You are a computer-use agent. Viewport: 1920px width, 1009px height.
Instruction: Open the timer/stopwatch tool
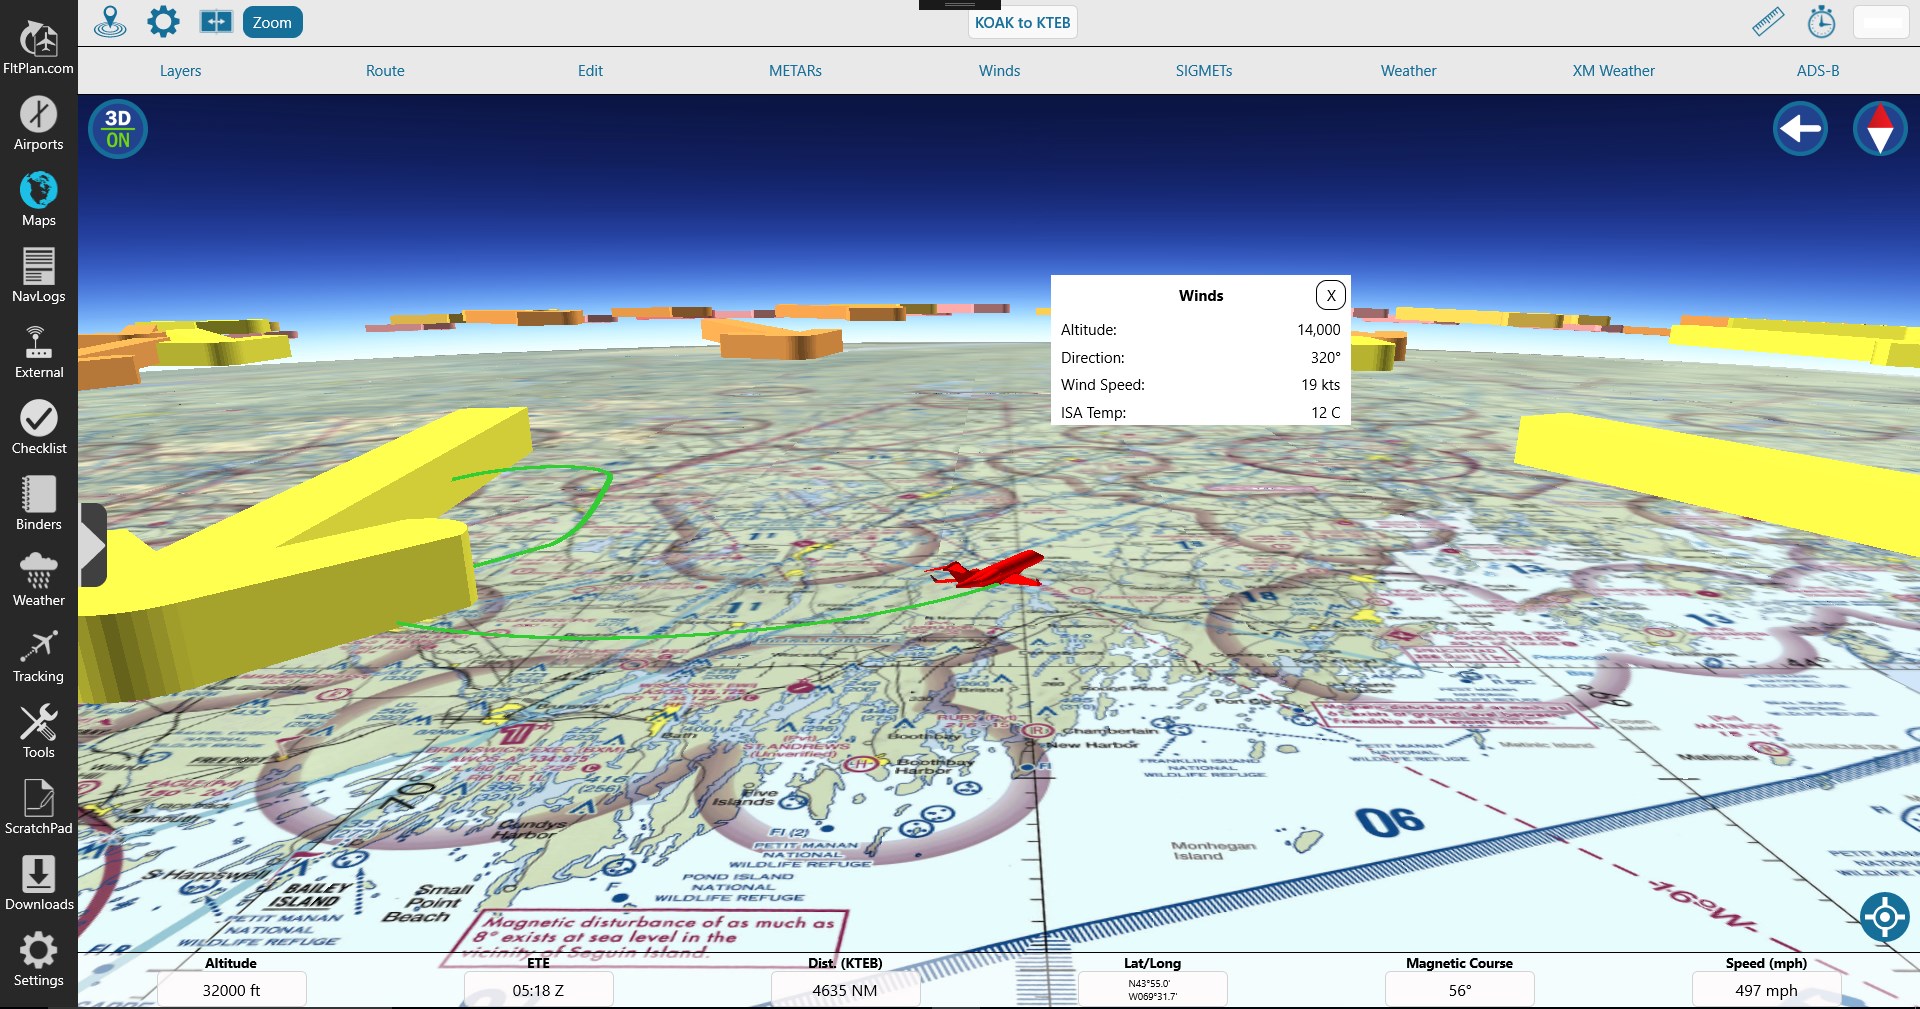point(1820,22)
